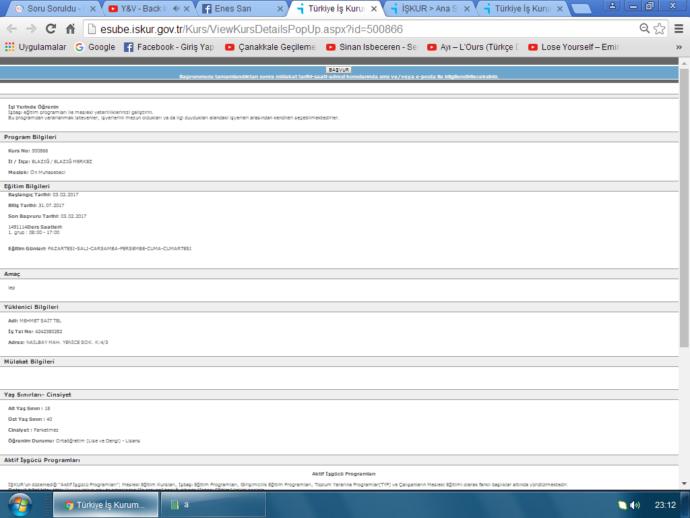Bookmark this page with the star icon
Screen dimensions: 690x518
659,29
